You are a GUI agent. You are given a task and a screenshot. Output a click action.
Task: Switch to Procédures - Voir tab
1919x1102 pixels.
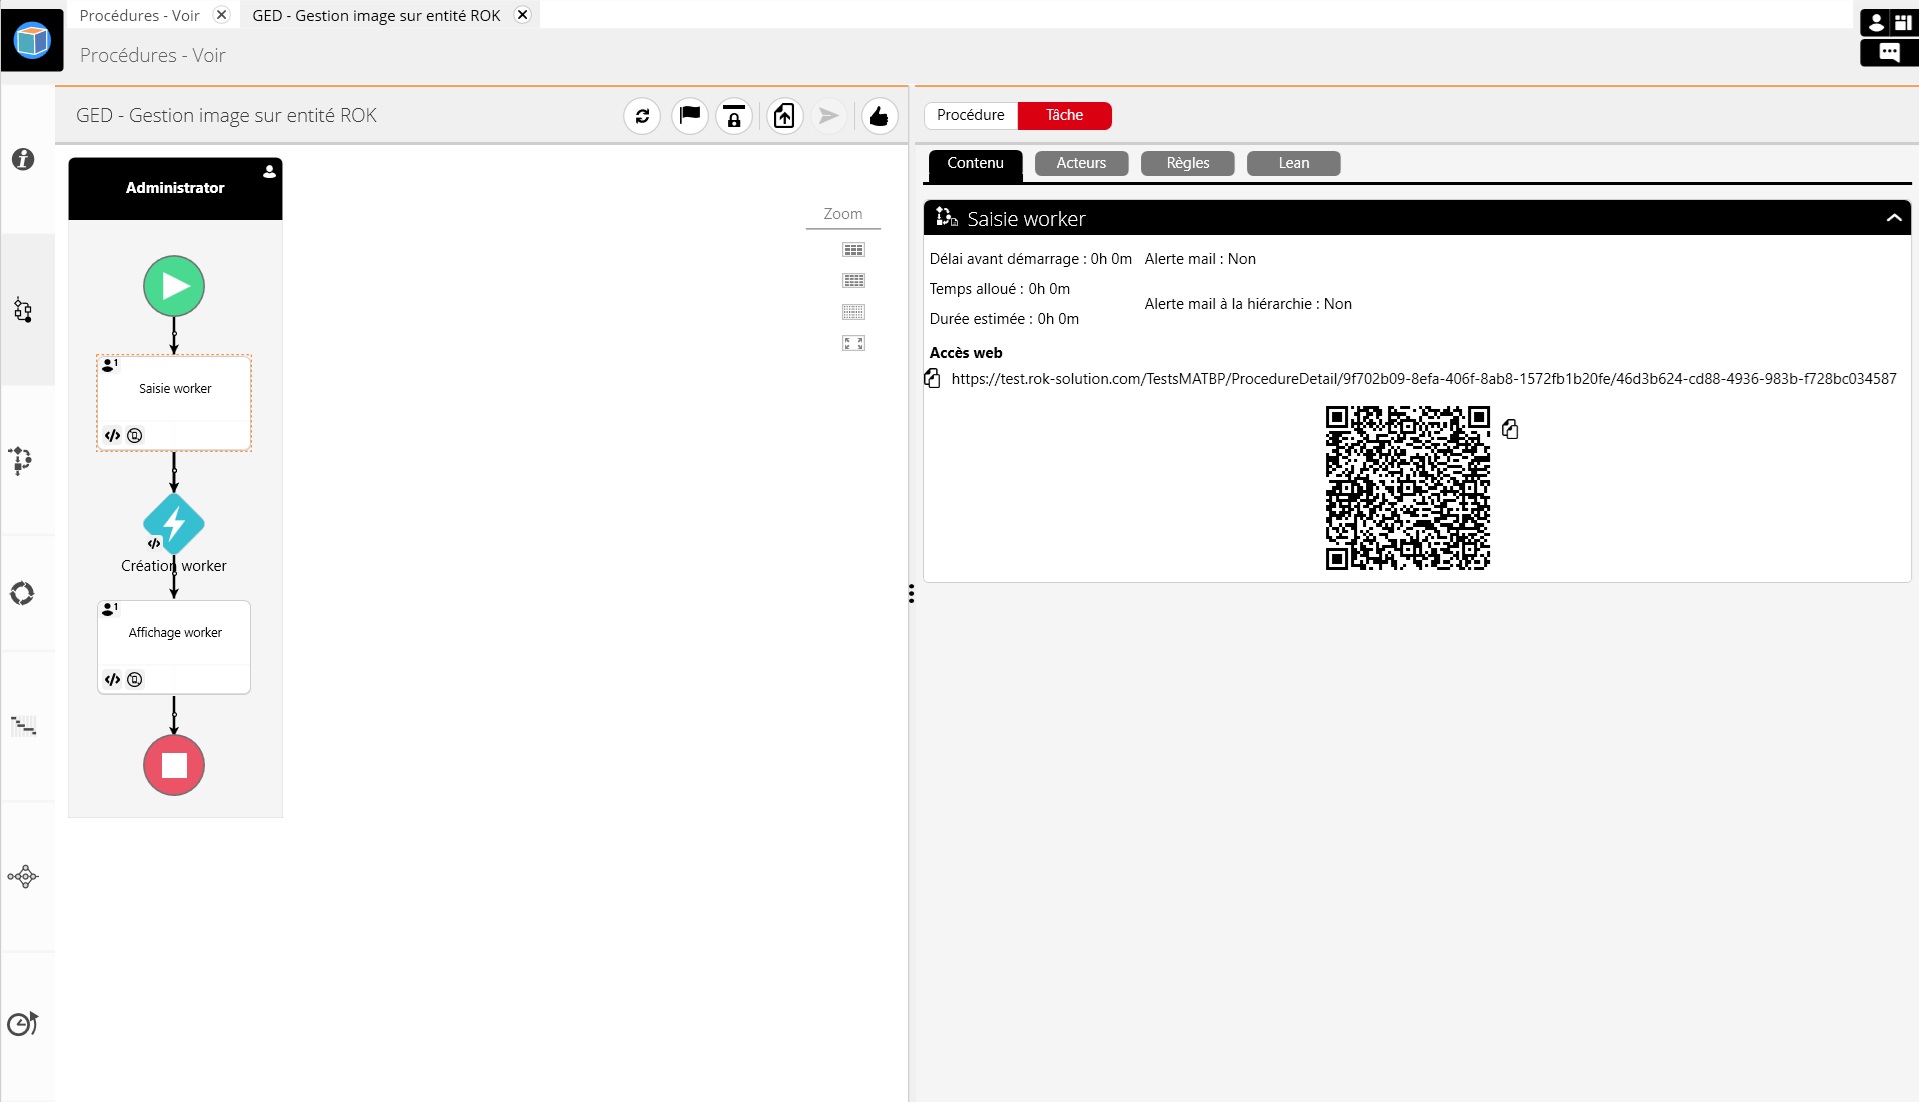pos(139,15)
